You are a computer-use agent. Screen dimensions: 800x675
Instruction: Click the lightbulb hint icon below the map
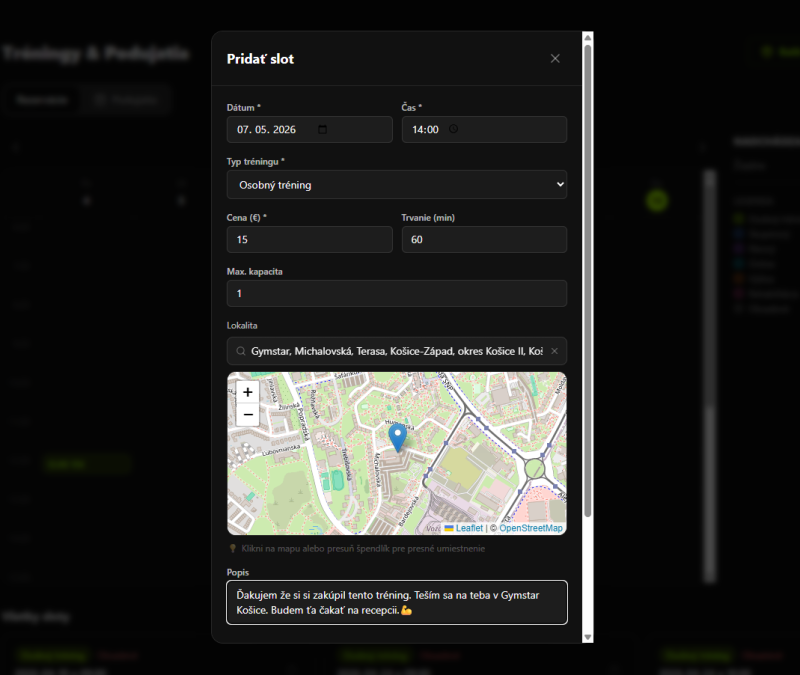pos(233,548)
